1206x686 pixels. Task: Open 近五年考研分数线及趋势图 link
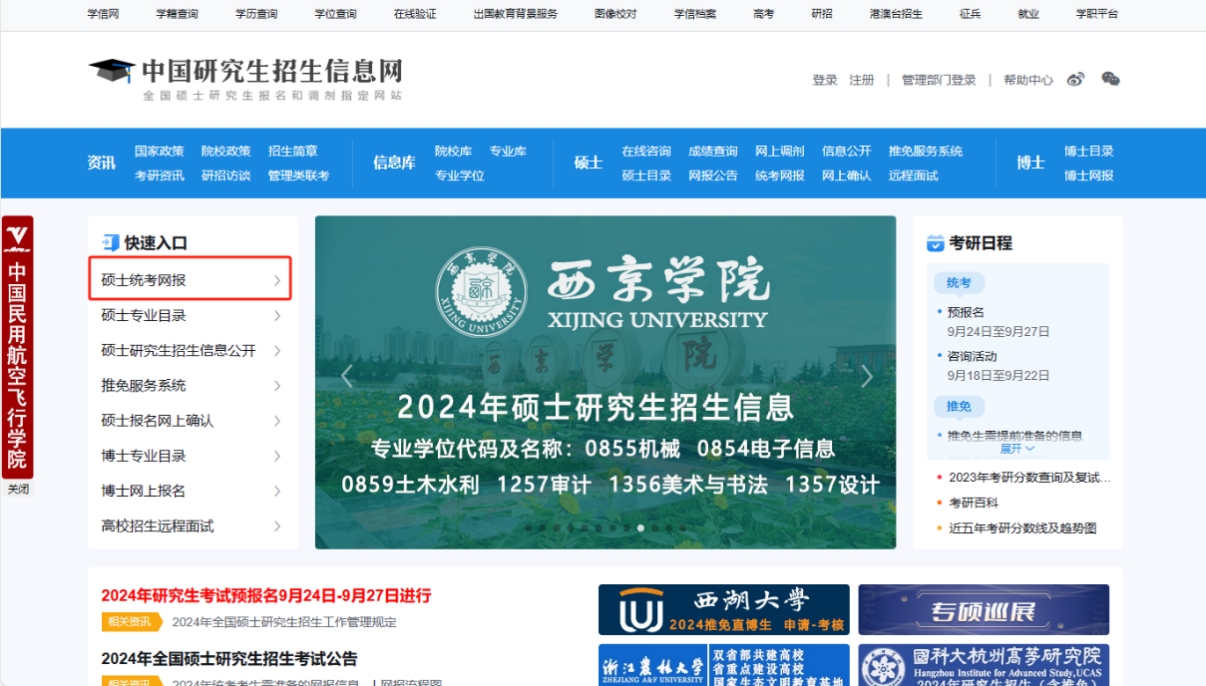click(x=1022, y=528)
